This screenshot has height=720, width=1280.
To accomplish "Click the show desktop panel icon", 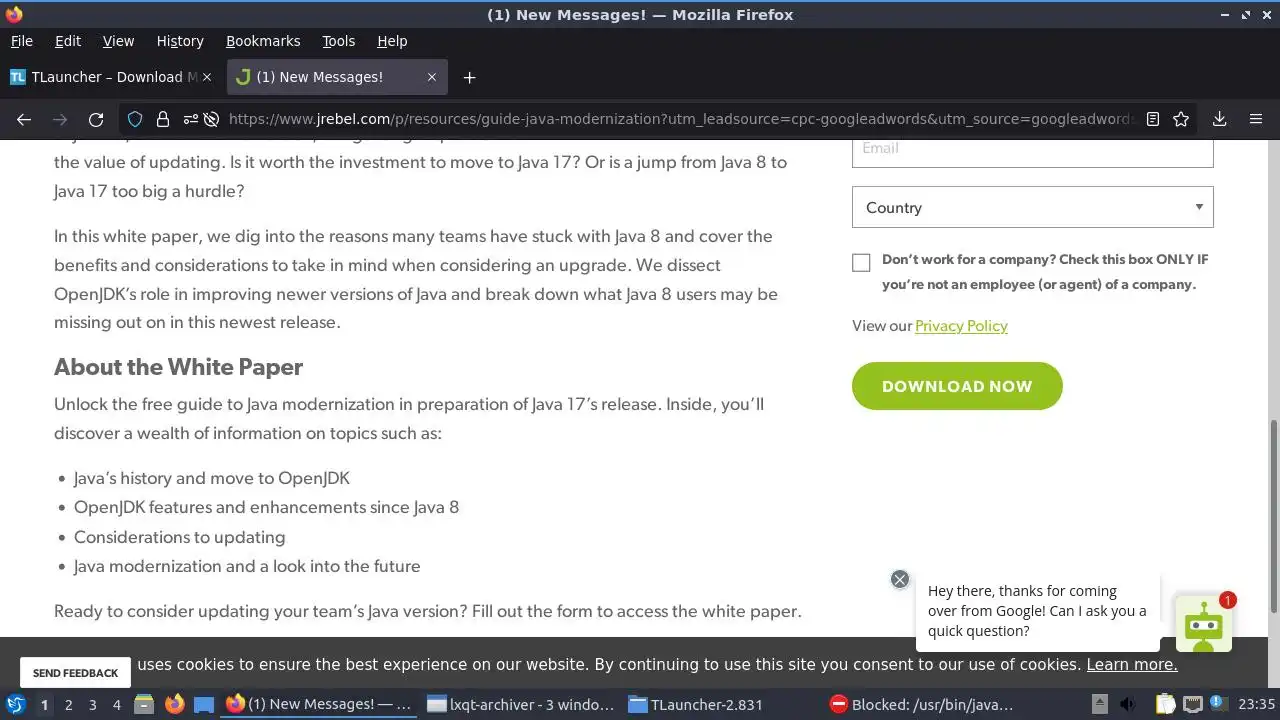I will point(204,704).
